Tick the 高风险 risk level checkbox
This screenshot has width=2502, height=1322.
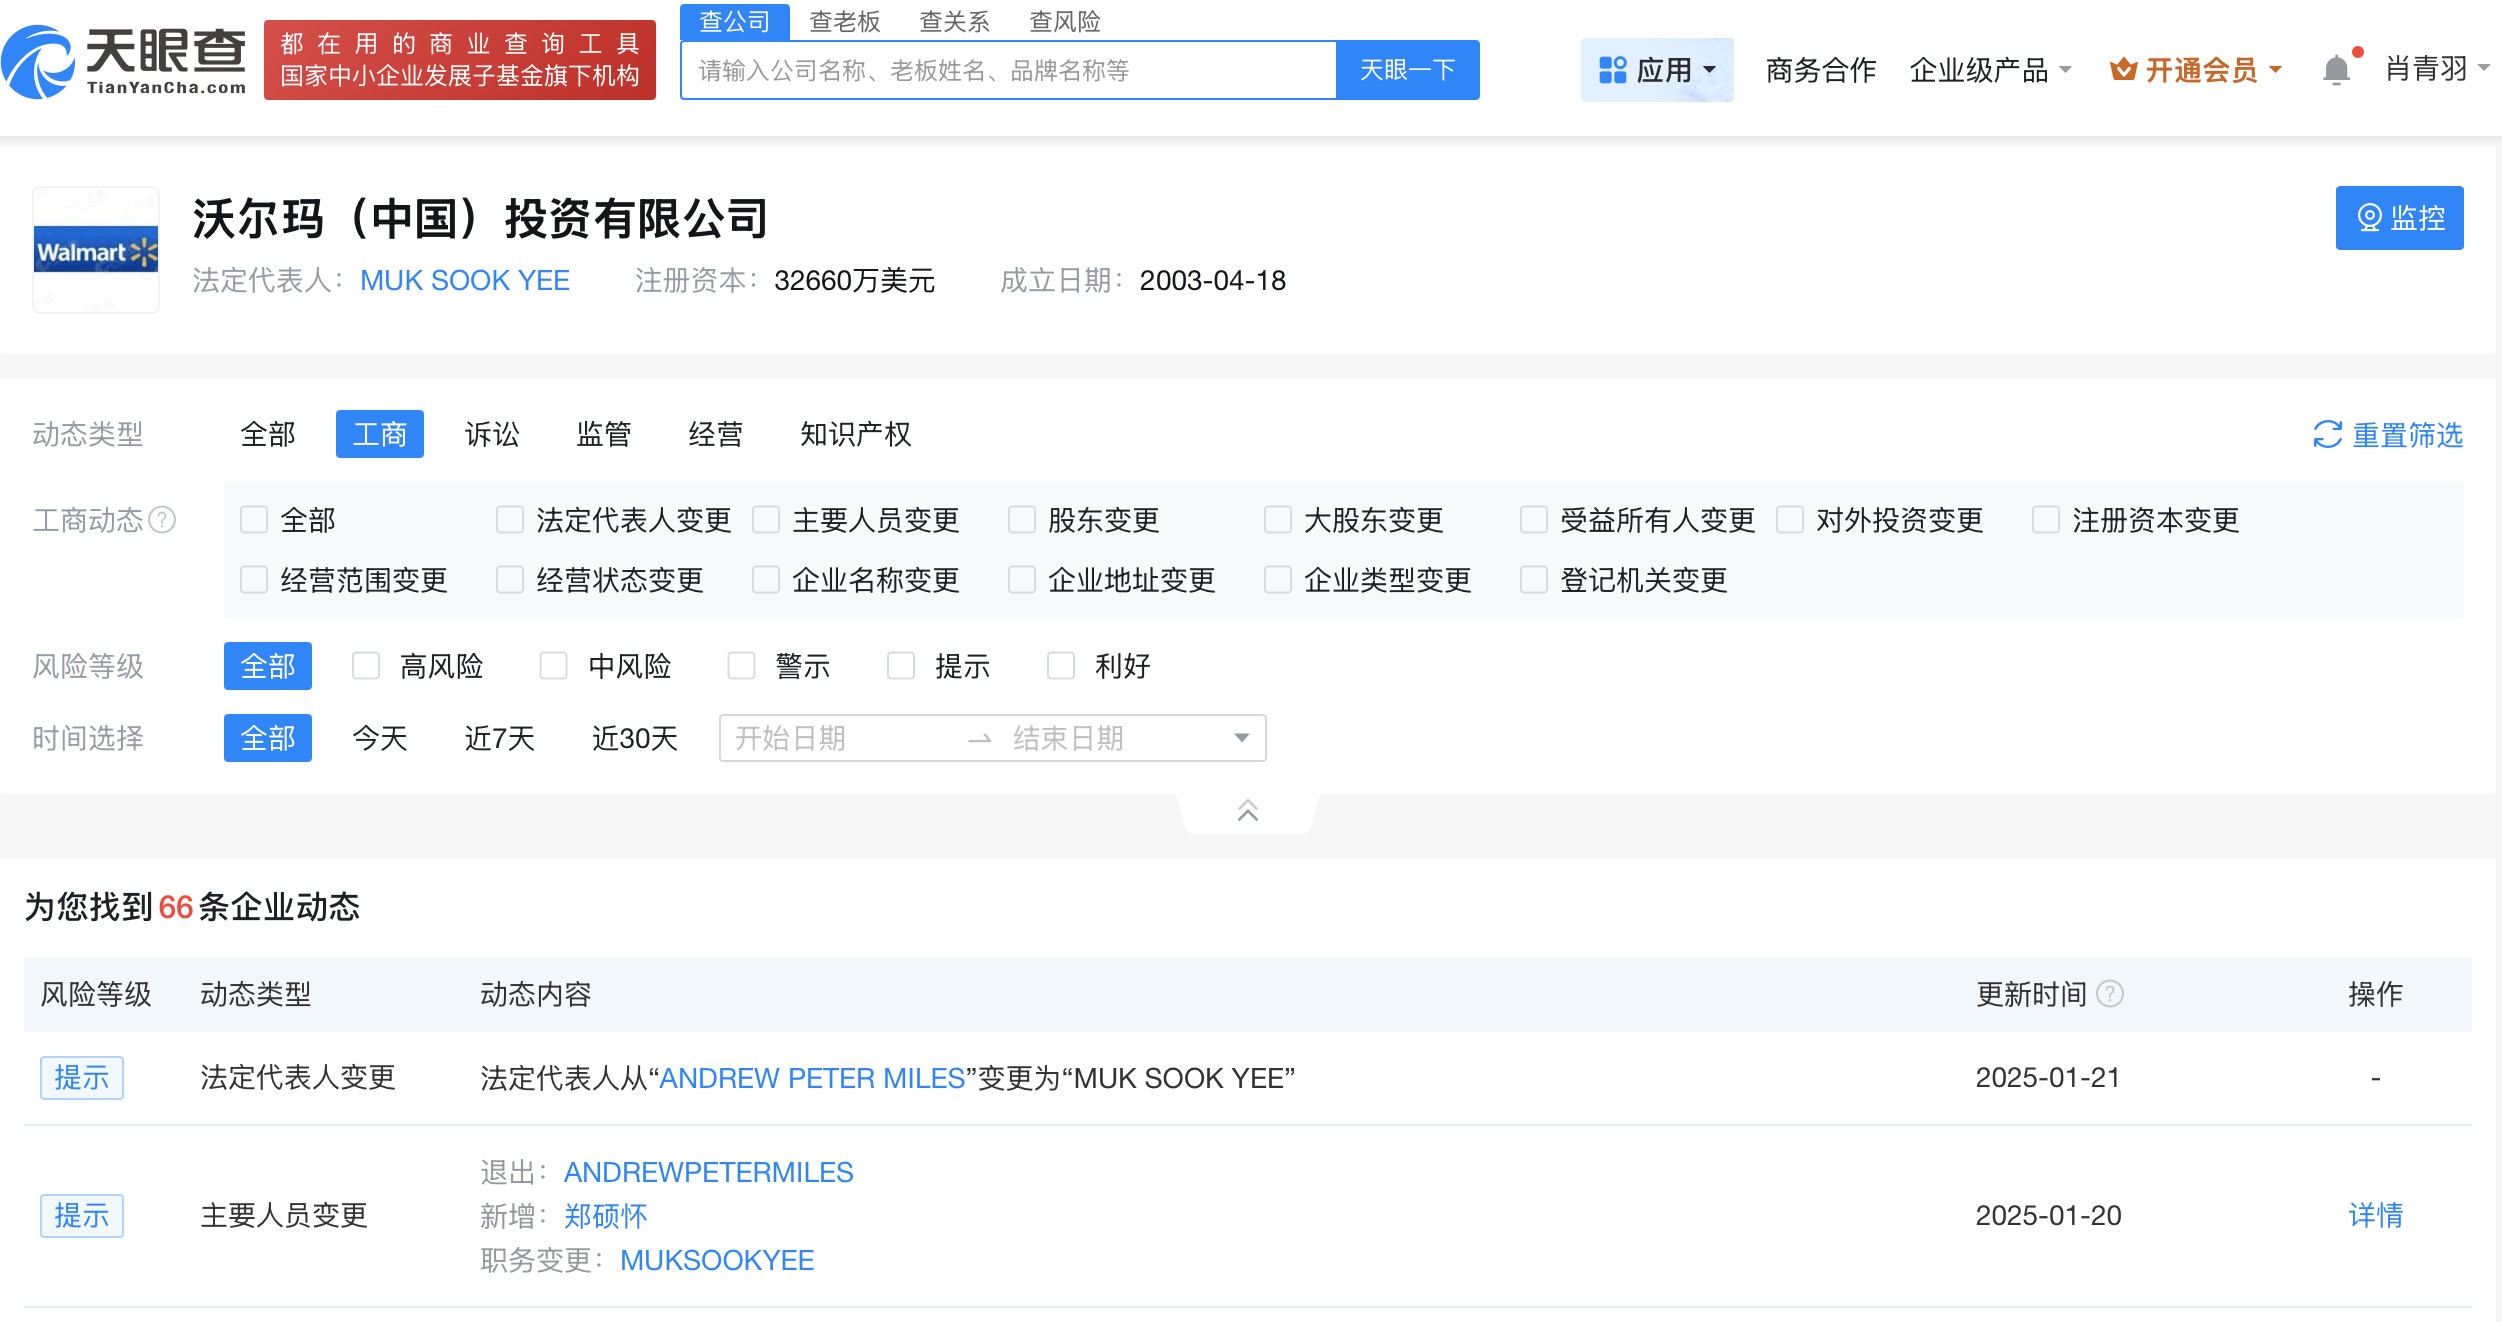tap(366, 666)
